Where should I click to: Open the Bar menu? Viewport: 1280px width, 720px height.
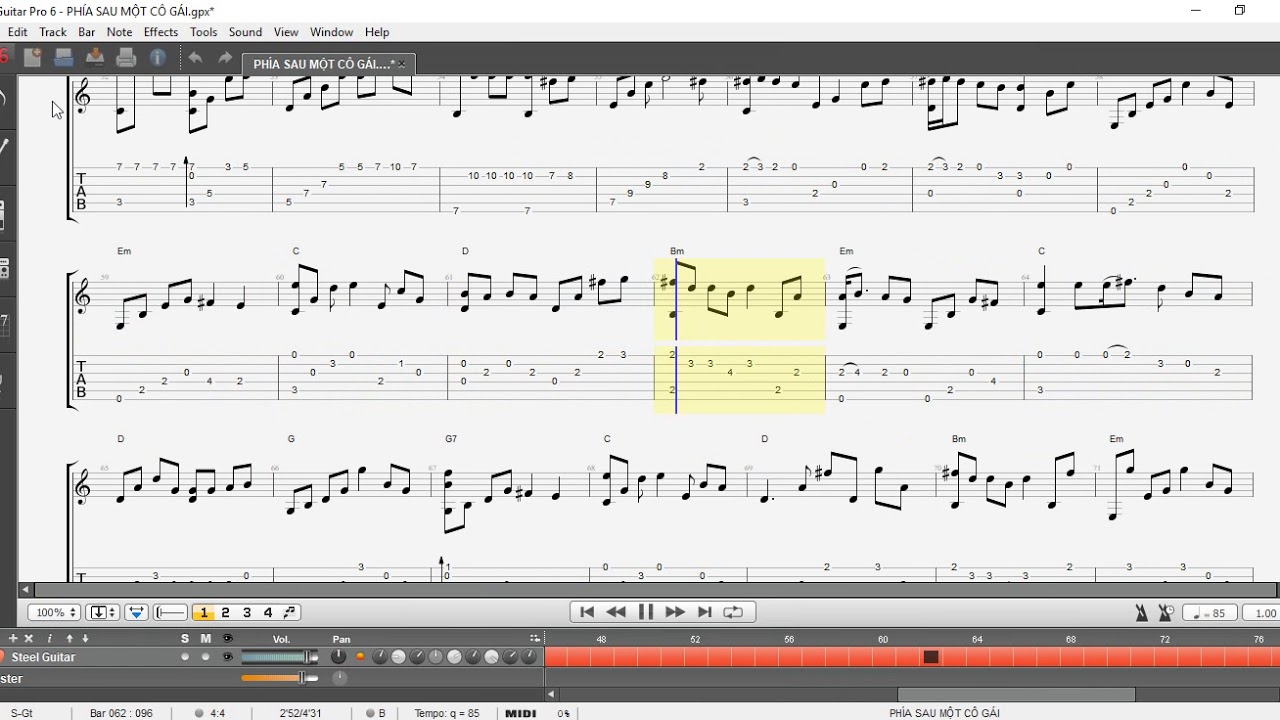(x=87, y=32)
